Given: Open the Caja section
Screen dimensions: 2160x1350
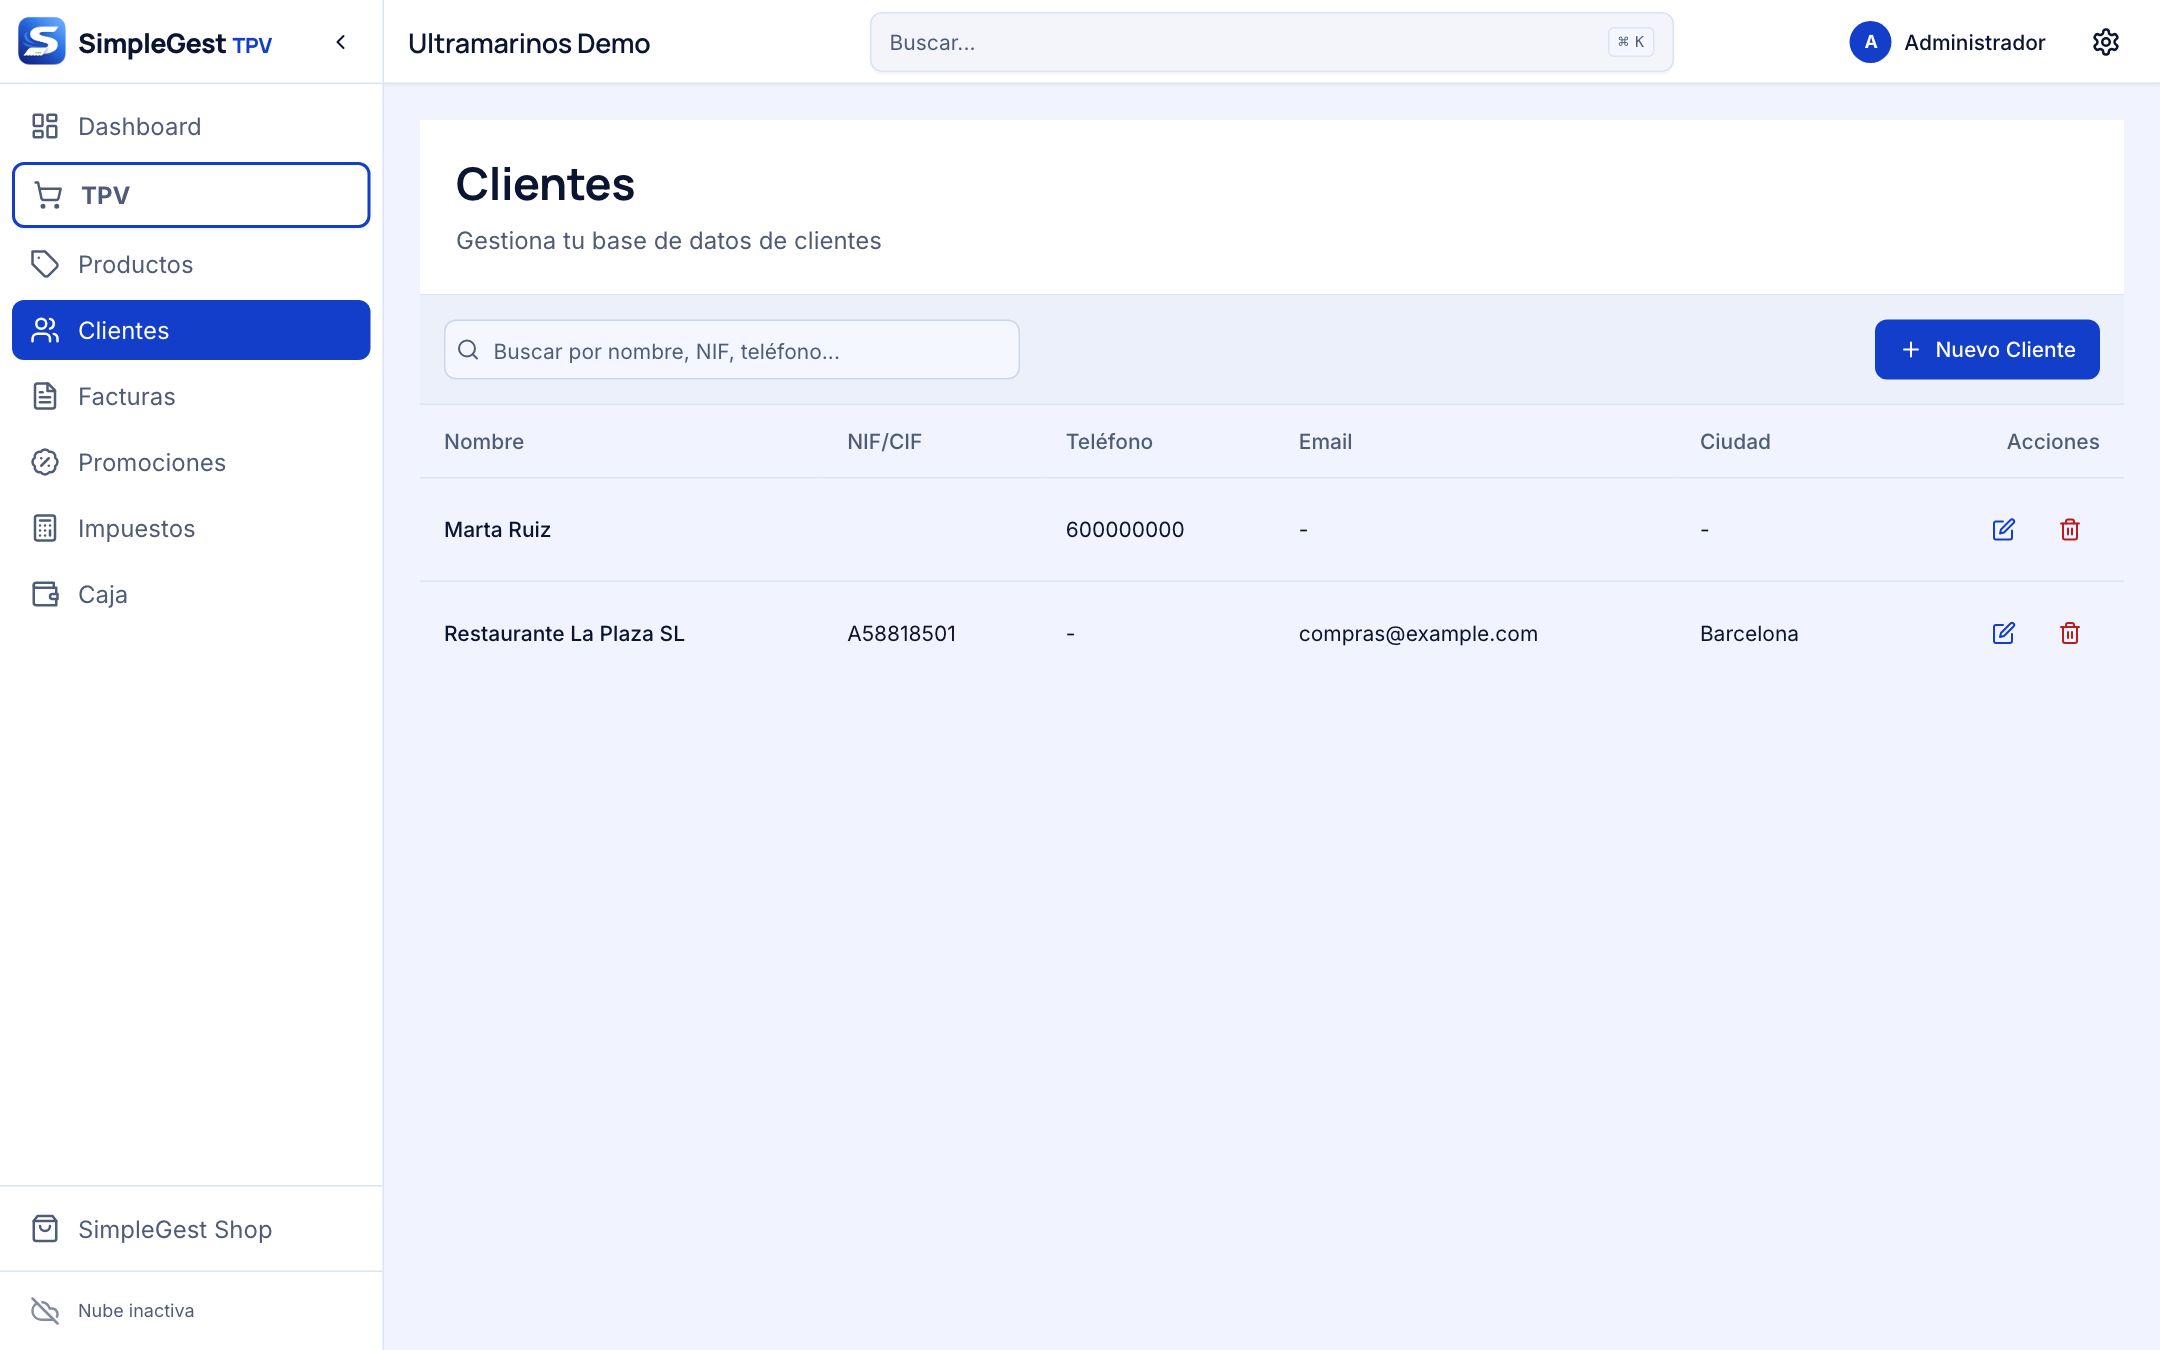Looking at the screenshot, I should (191, 594).
